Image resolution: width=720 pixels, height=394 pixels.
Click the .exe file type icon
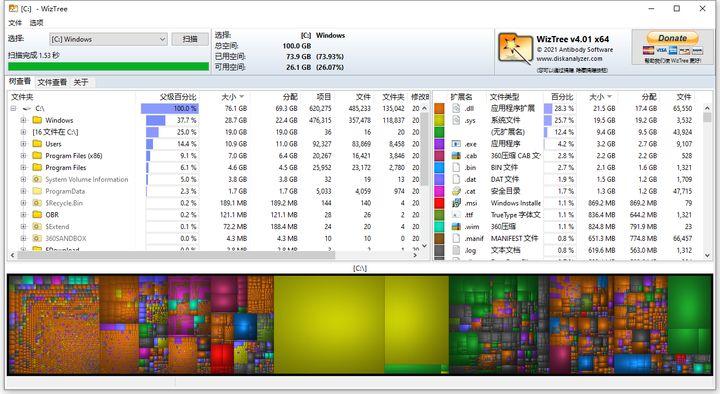pyautogui.click(x=456, y=144)
